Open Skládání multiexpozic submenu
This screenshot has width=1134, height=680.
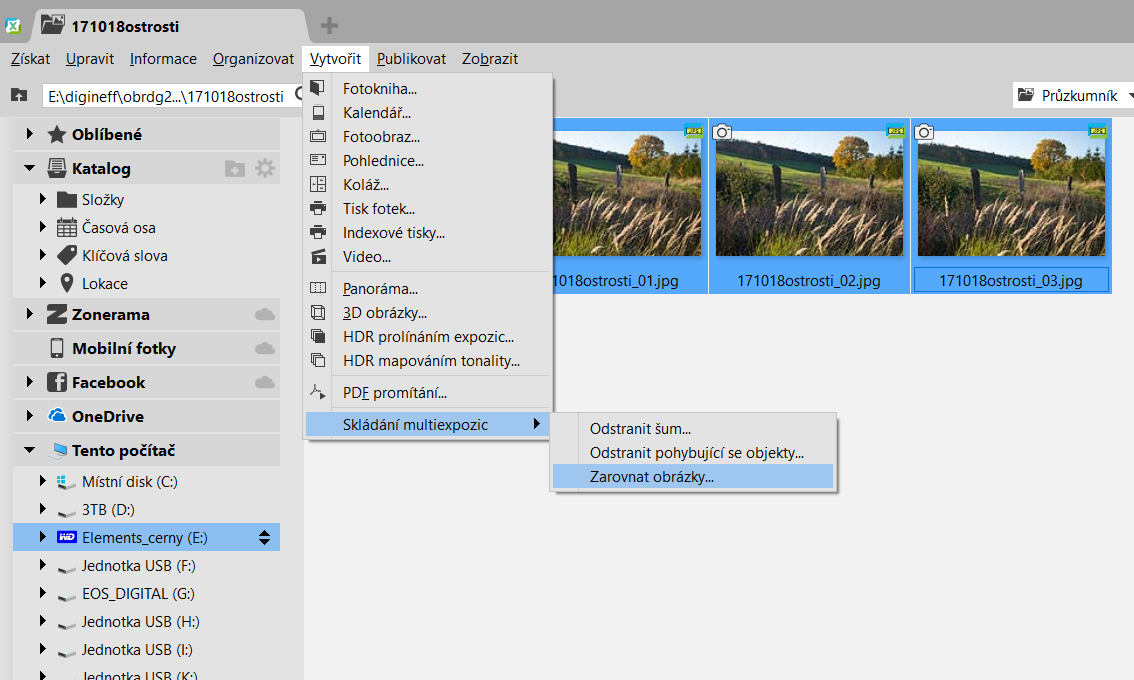427,425
